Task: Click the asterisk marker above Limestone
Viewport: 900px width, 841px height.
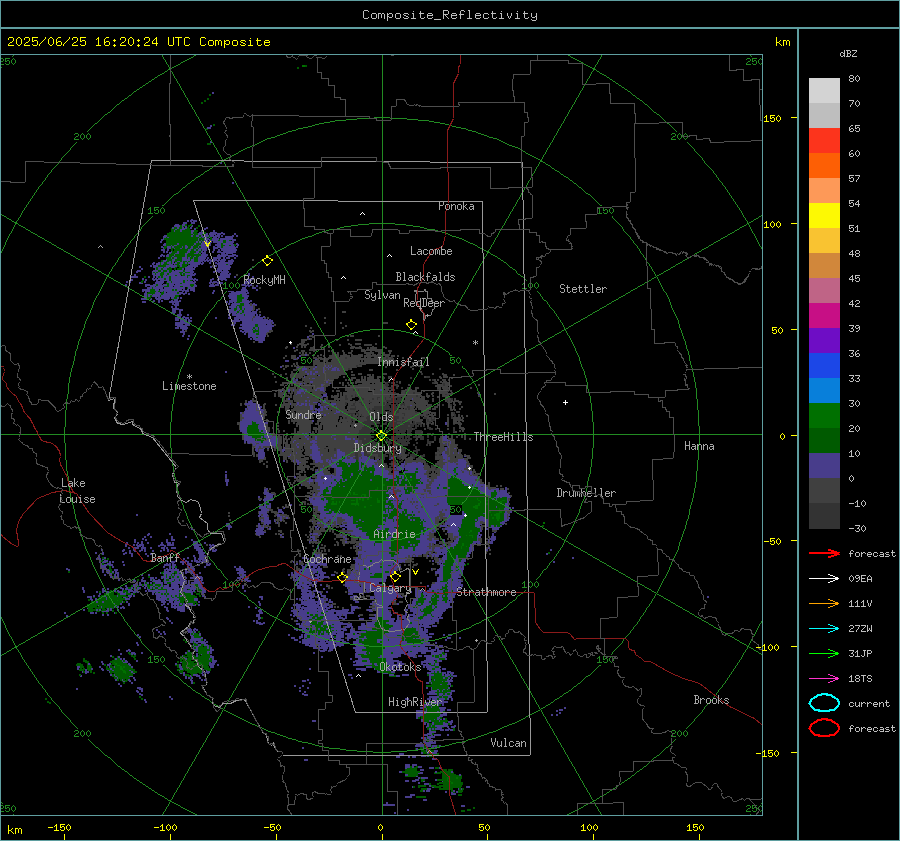Action: click(189, 377)
